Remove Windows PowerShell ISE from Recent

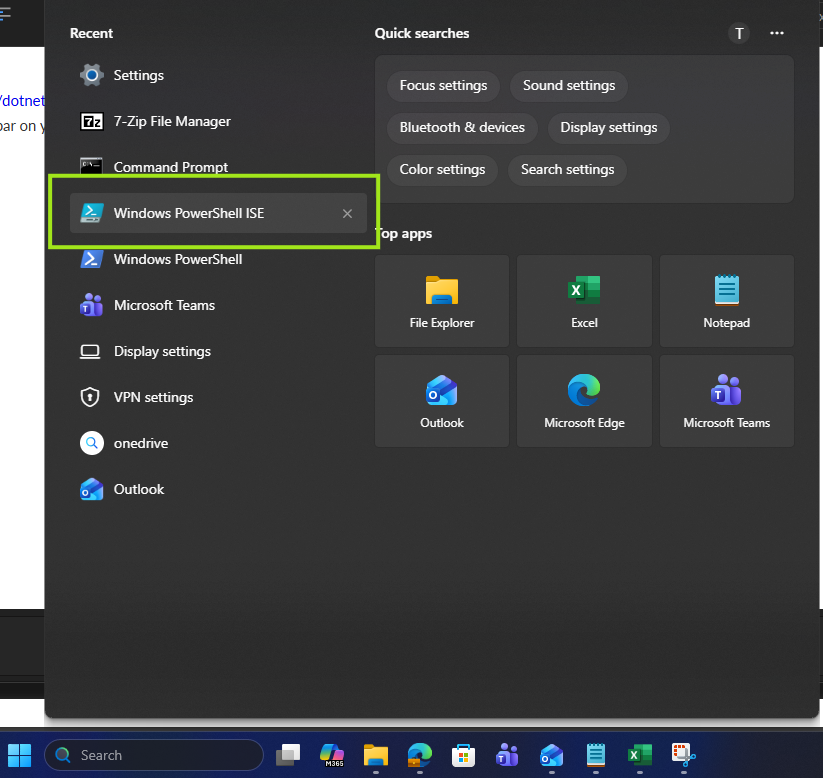click(x=347, y=213)
